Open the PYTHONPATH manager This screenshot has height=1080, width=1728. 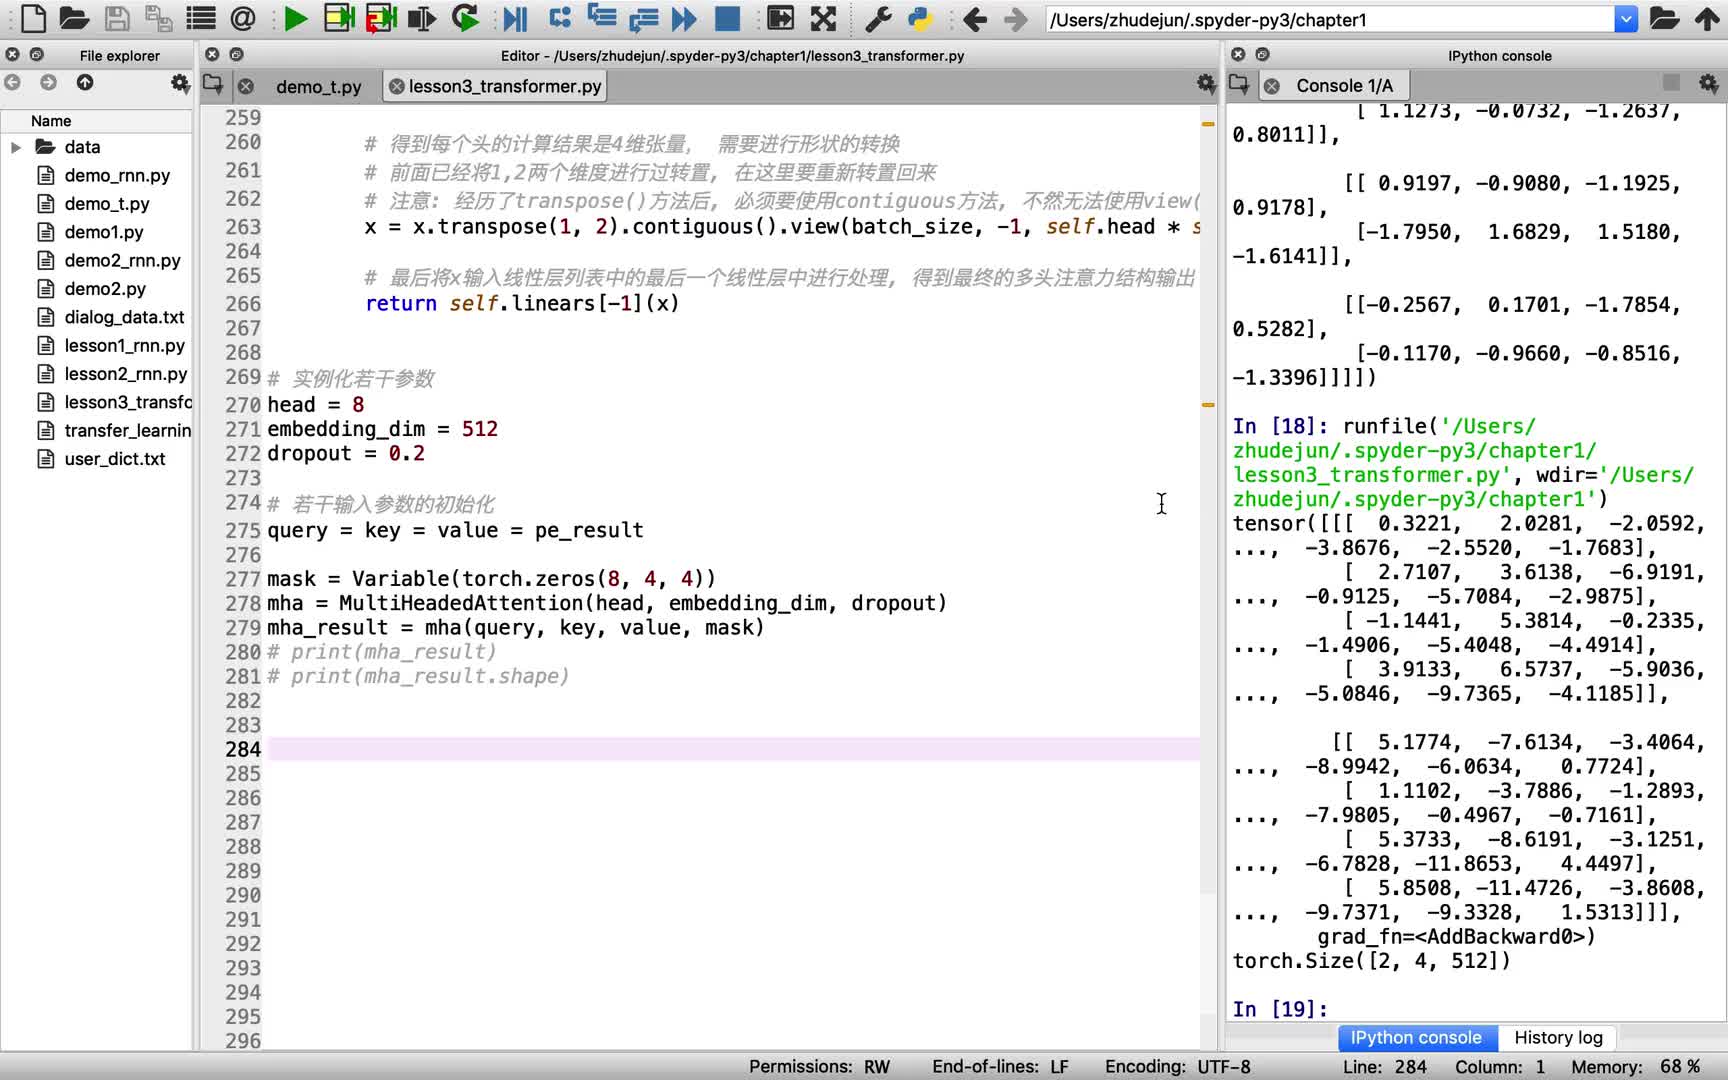click(919, 18)
